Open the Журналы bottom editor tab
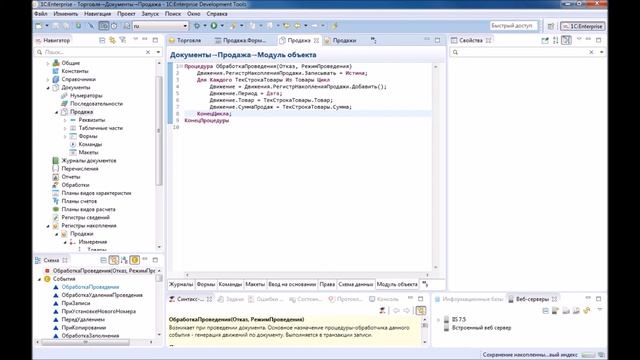 tap(181, 284)
